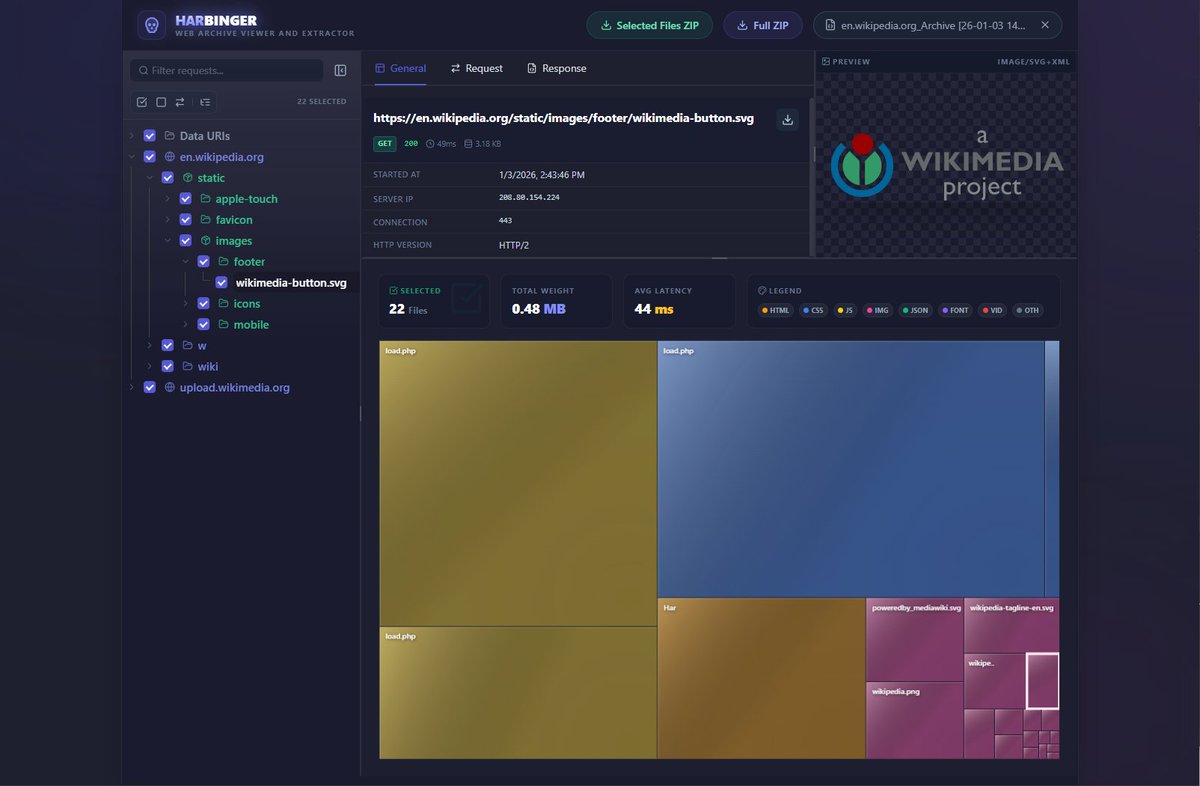The image size is (1200, 786).
Task: Click the CSS legend chip
Action: tap(813, 310)
